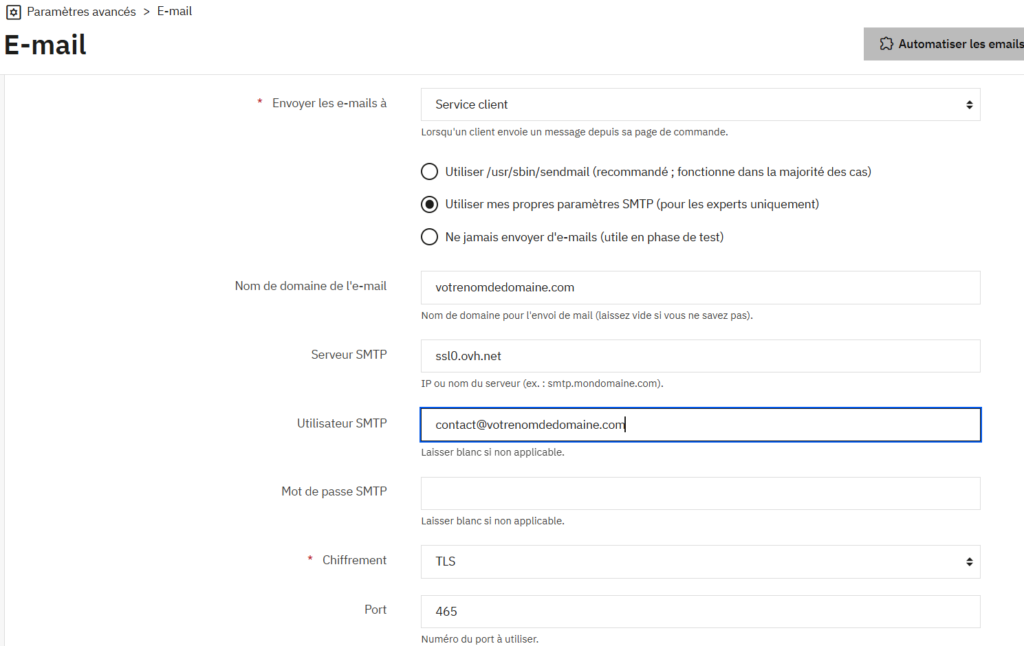Click the Port field showing 465
1024x646 pixels.
(700, 612)
